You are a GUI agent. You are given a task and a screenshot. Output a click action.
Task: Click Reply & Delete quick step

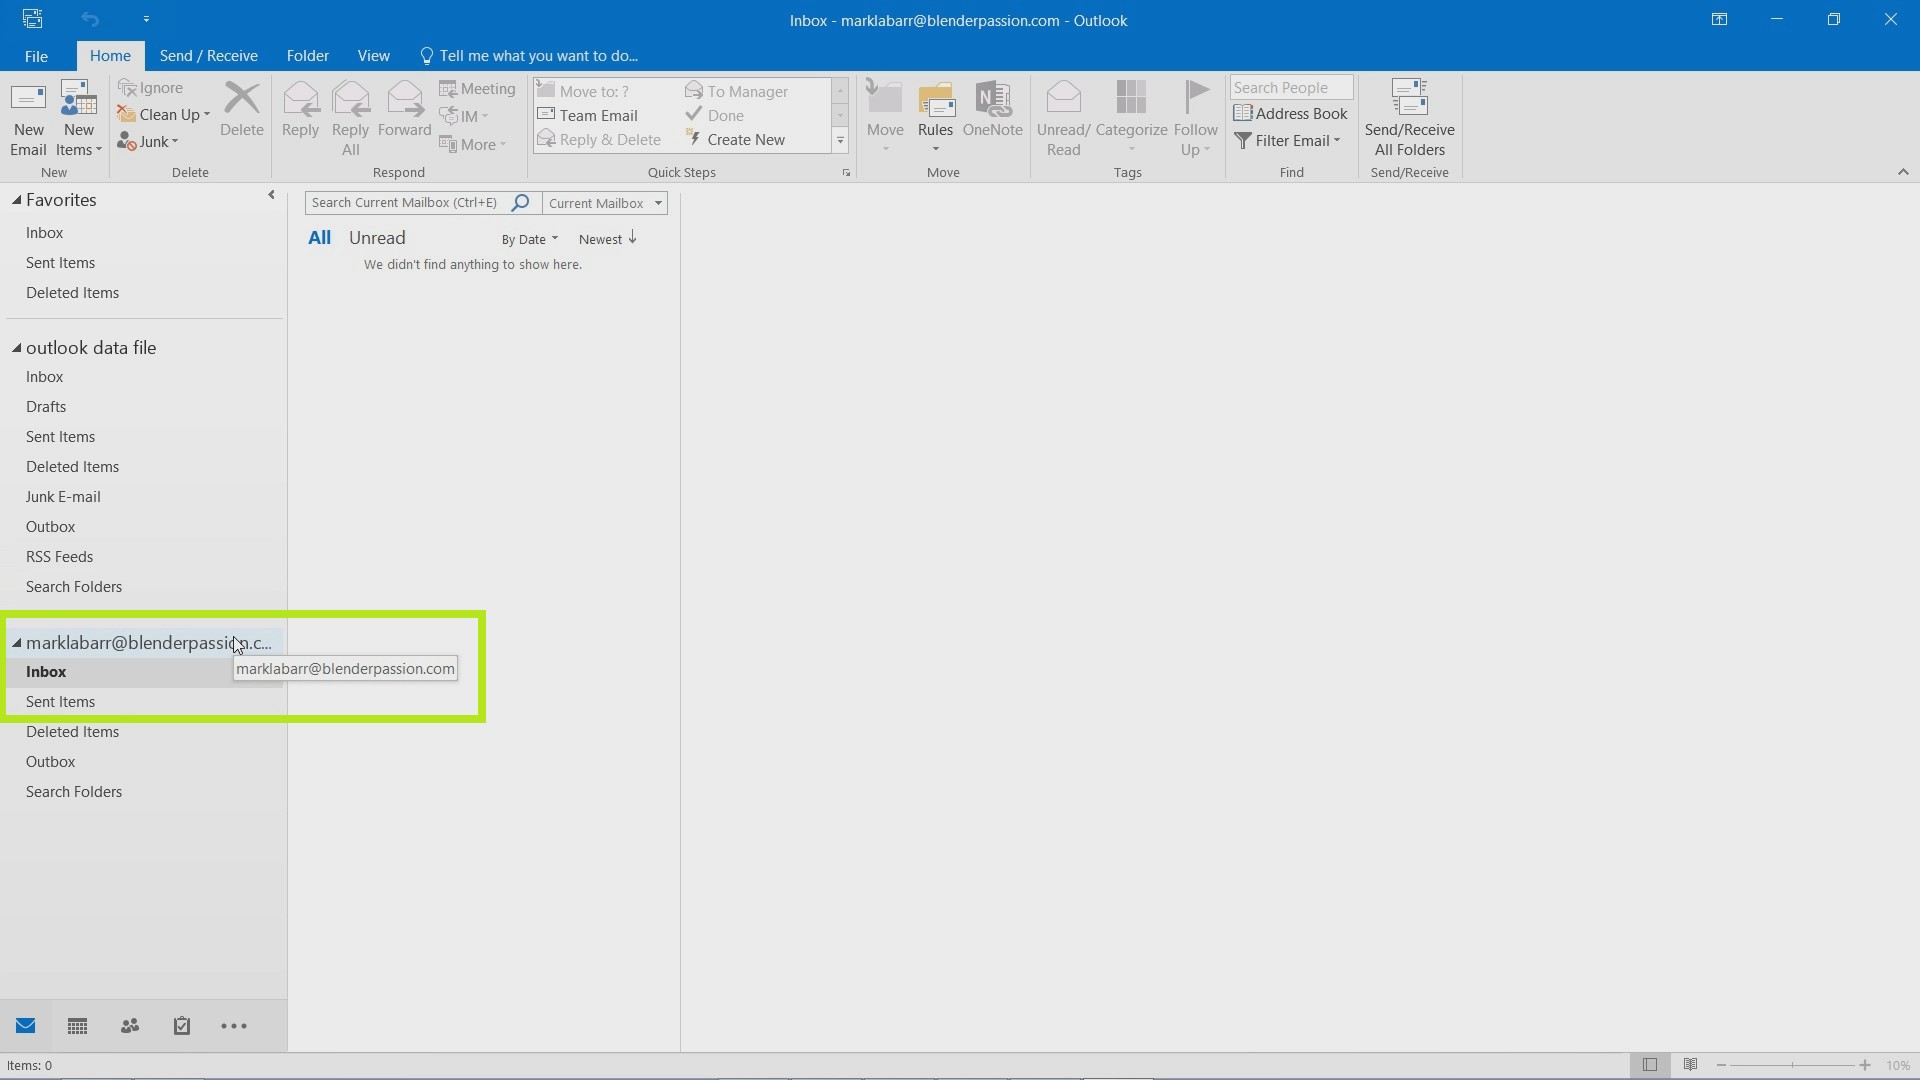(599, 140)
